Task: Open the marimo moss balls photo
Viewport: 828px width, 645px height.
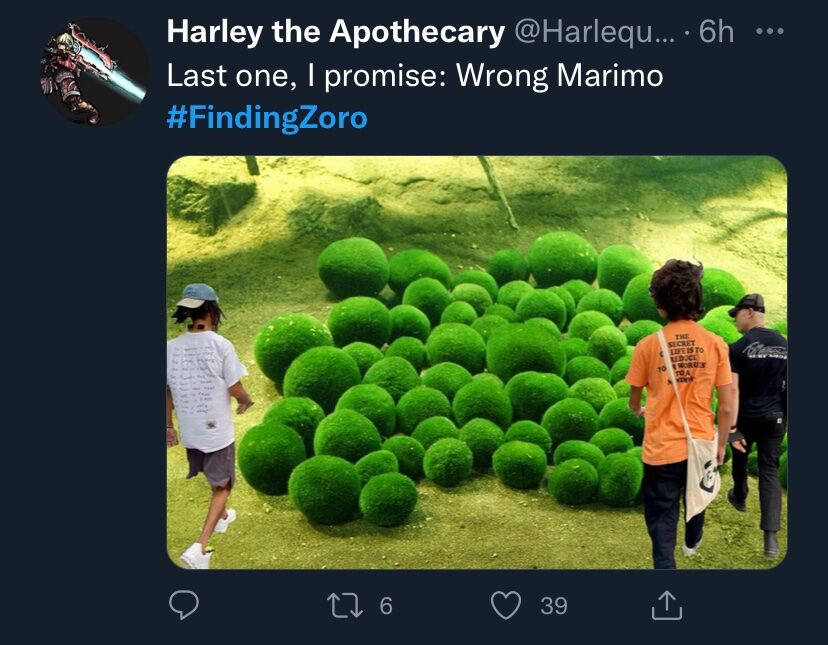Action: tap(477, 362)
